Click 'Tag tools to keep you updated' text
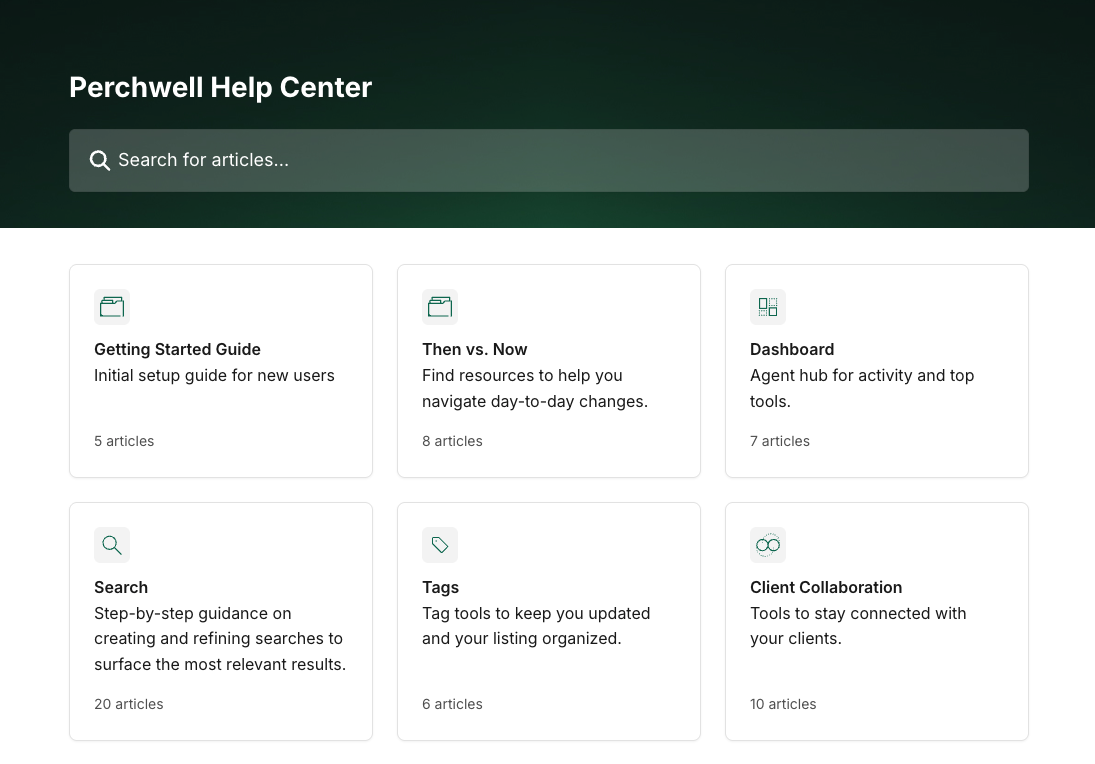1095x764 pixels. point(536,626)
